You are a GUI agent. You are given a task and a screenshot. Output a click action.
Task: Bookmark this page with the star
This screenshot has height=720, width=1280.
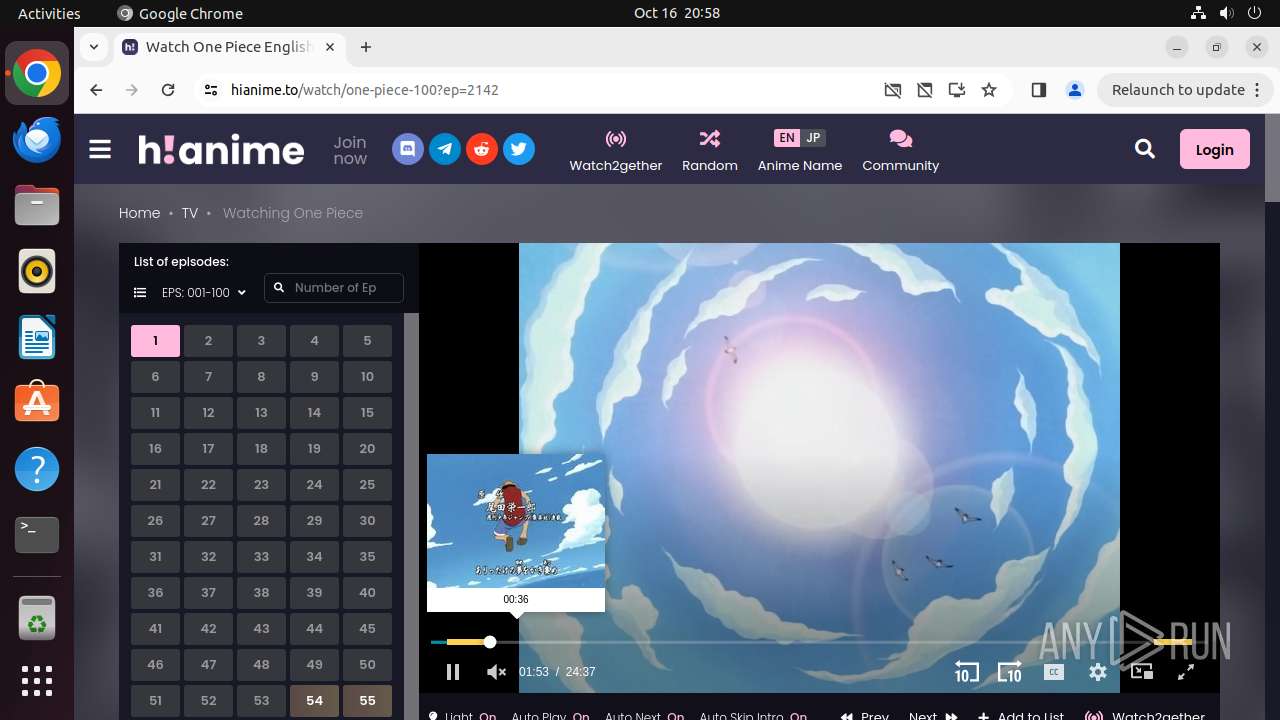pos(989,90)
